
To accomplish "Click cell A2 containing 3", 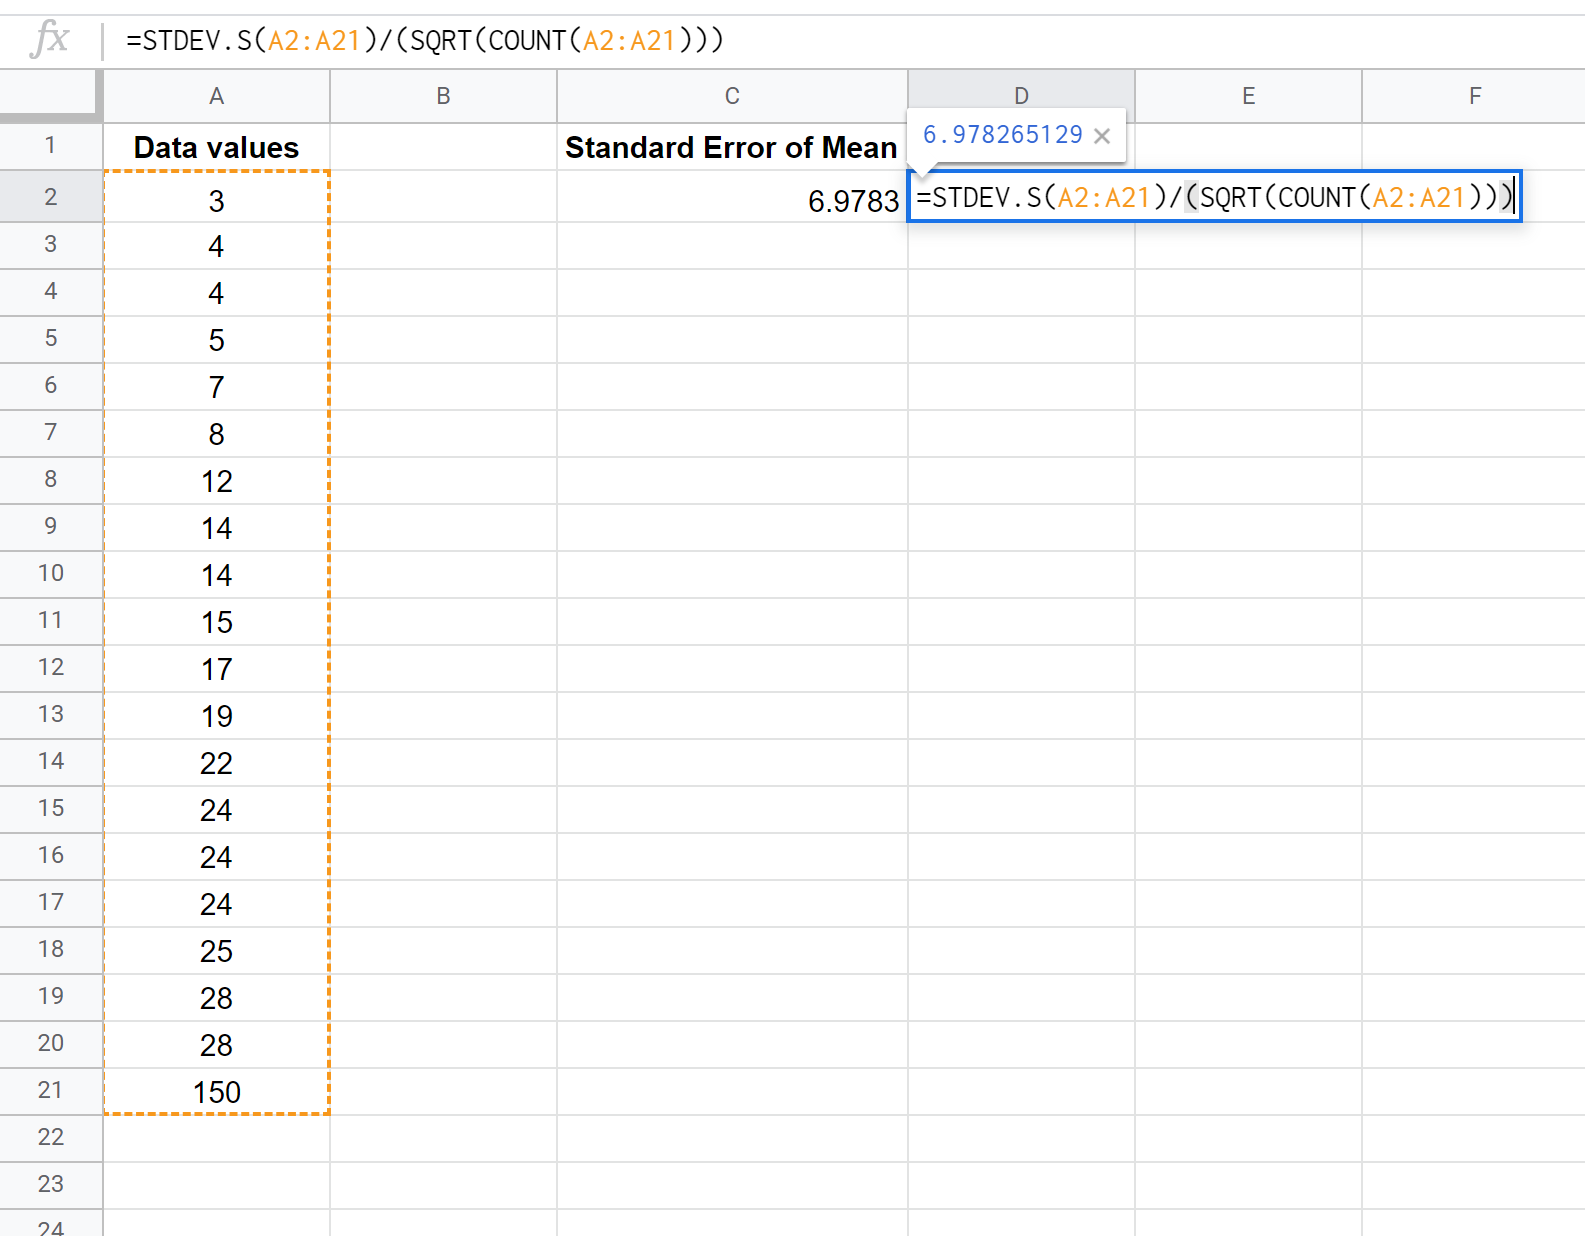I will click(217, 197).
